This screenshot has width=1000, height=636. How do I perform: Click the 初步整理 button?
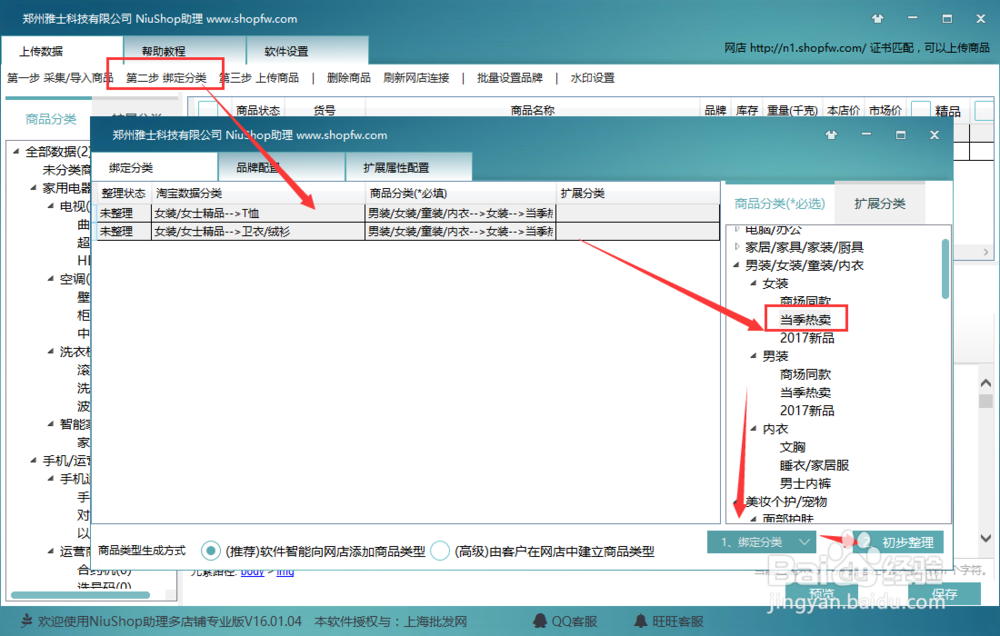900,542
